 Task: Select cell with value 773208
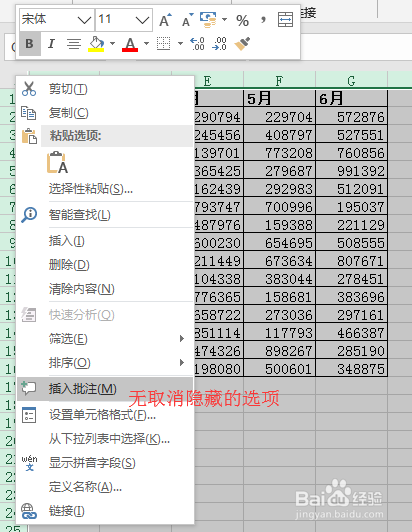(x=279, y=153)
